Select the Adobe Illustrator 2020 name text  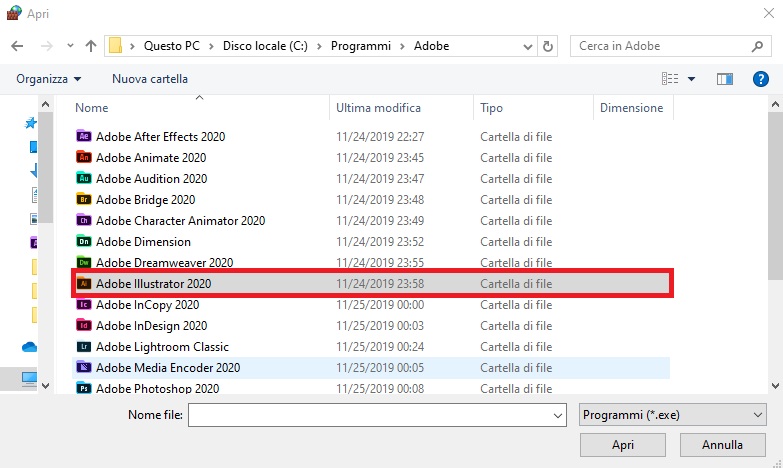[153, 284]
